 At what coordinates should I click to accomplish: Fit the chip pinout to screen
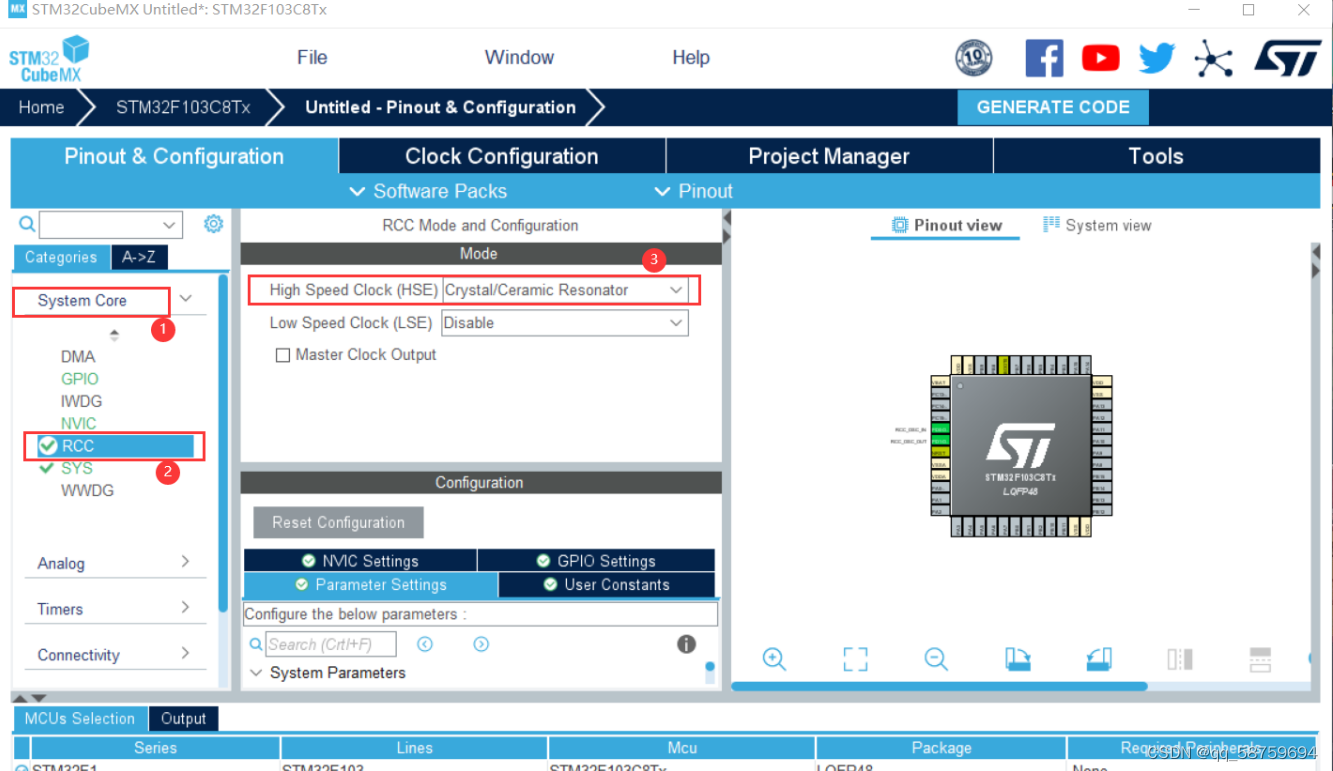(x=854, y=659)
